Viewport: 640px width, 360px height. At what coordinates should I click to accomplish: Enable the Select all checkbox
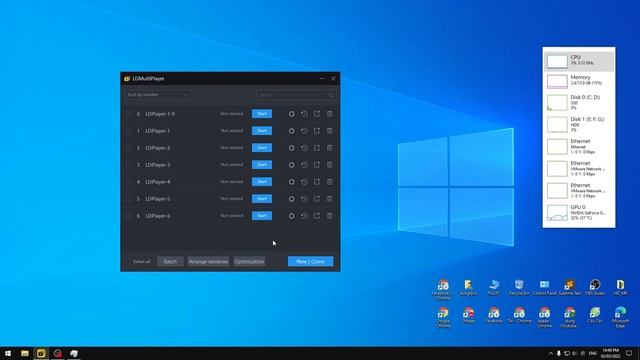click(x=128, y=261)
